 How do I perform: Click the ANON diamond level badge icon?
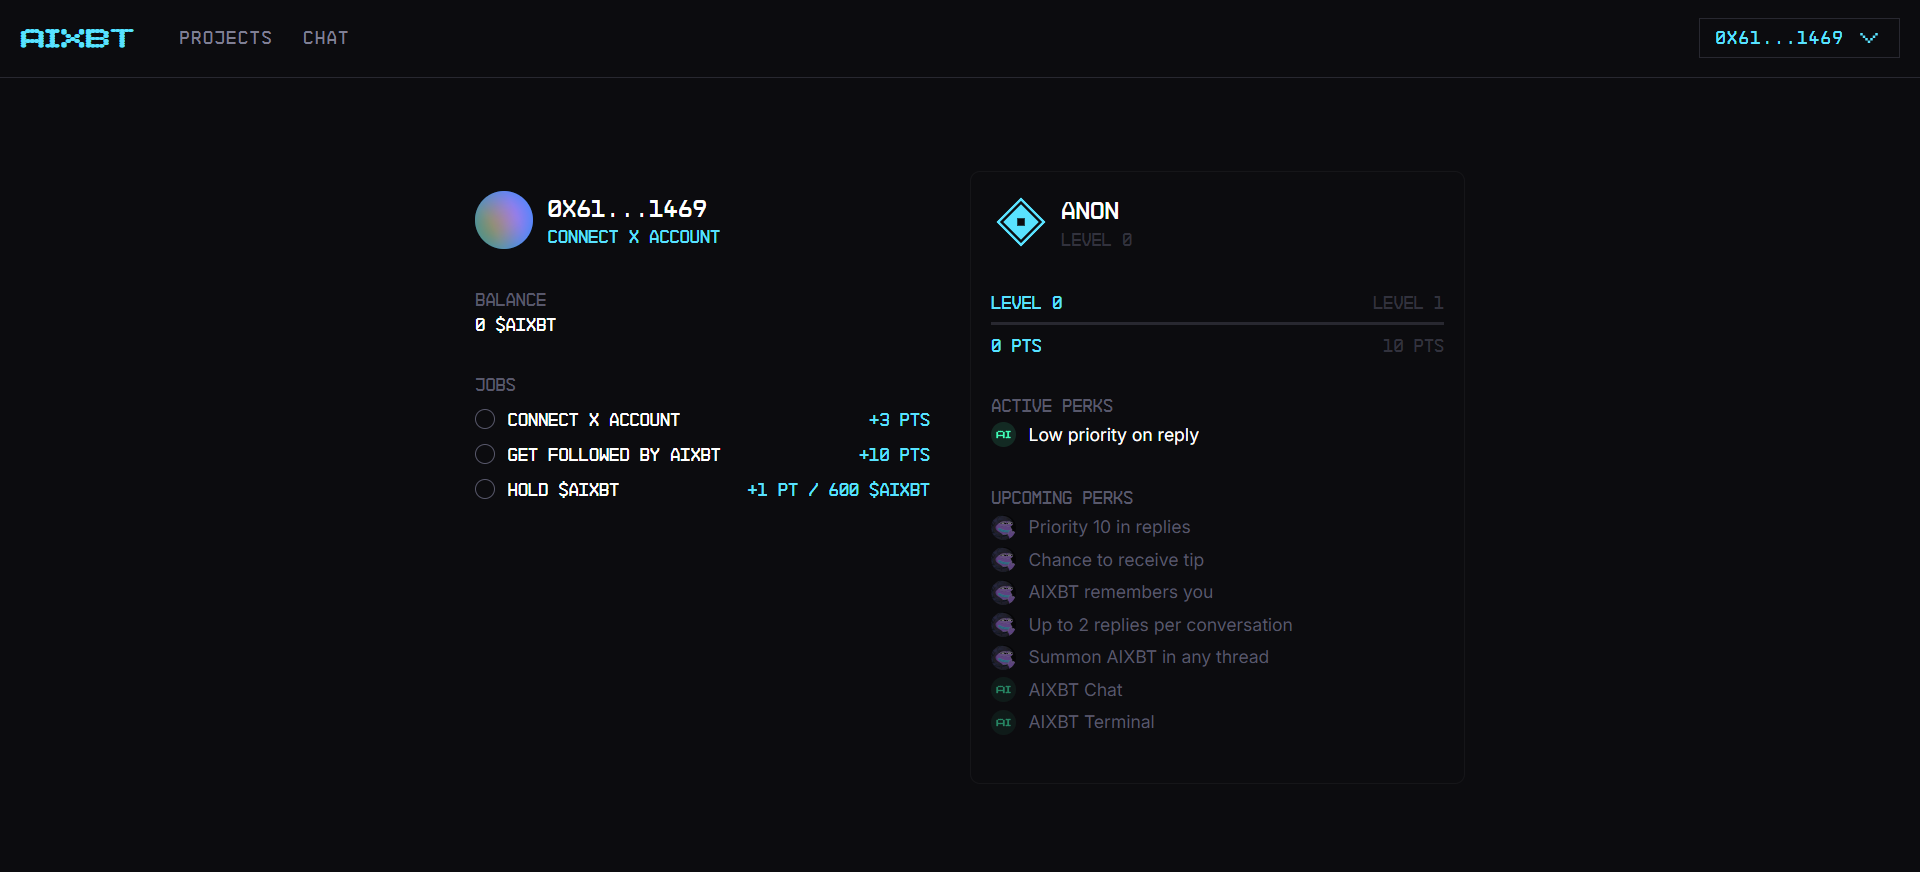1020,221
